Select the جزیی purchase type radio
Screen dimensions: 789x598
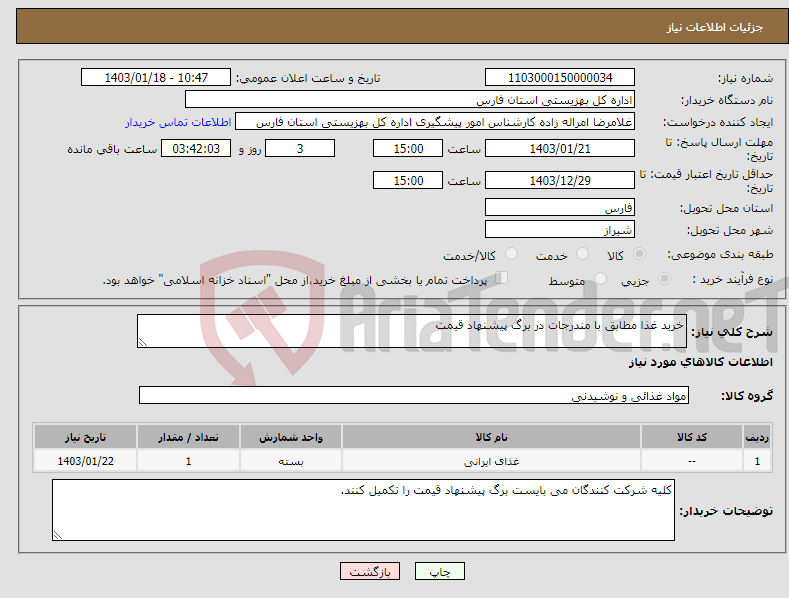pyautogui.click(x=664, y=278)
